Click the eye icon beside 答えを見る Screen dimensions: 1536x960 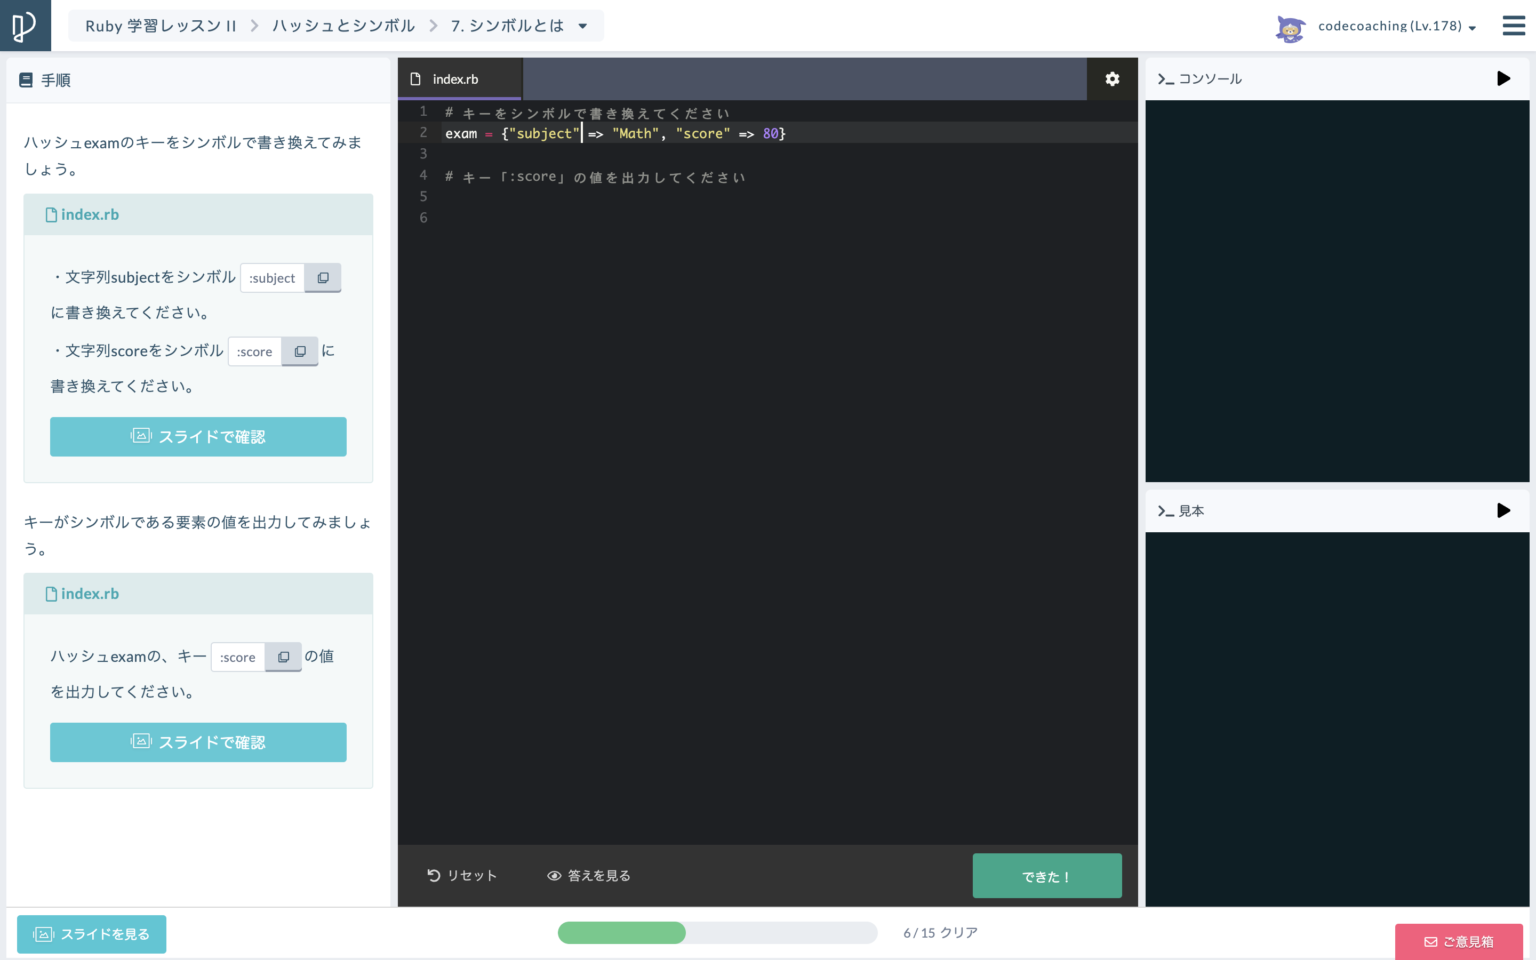(x=554, y=875)
